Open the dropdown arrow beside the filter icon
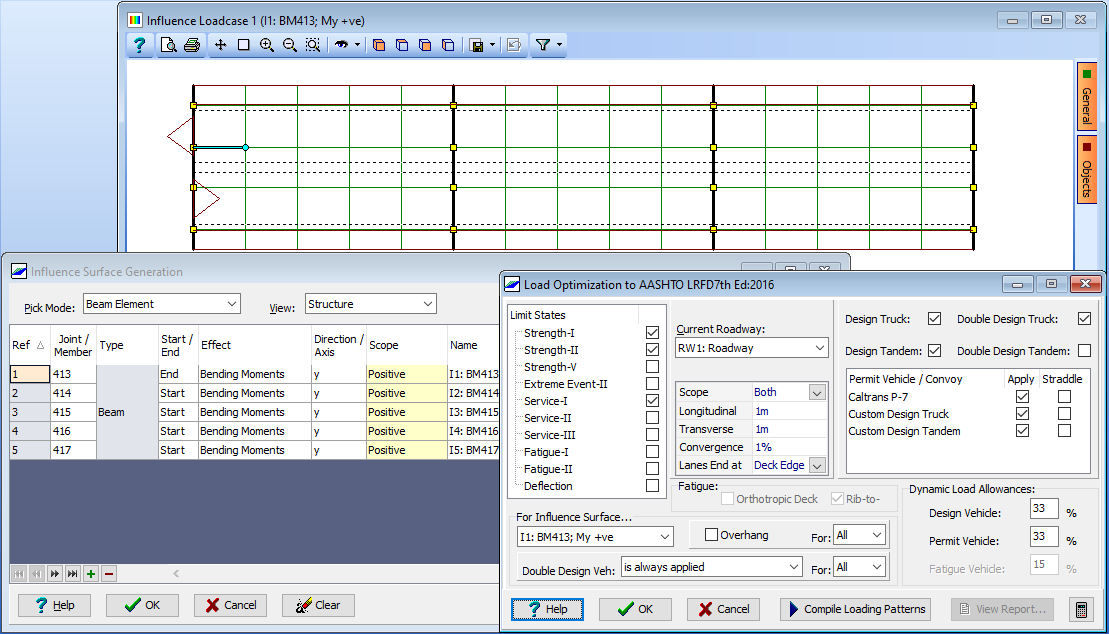The image size is (1109, 634). tap(559, 45)
